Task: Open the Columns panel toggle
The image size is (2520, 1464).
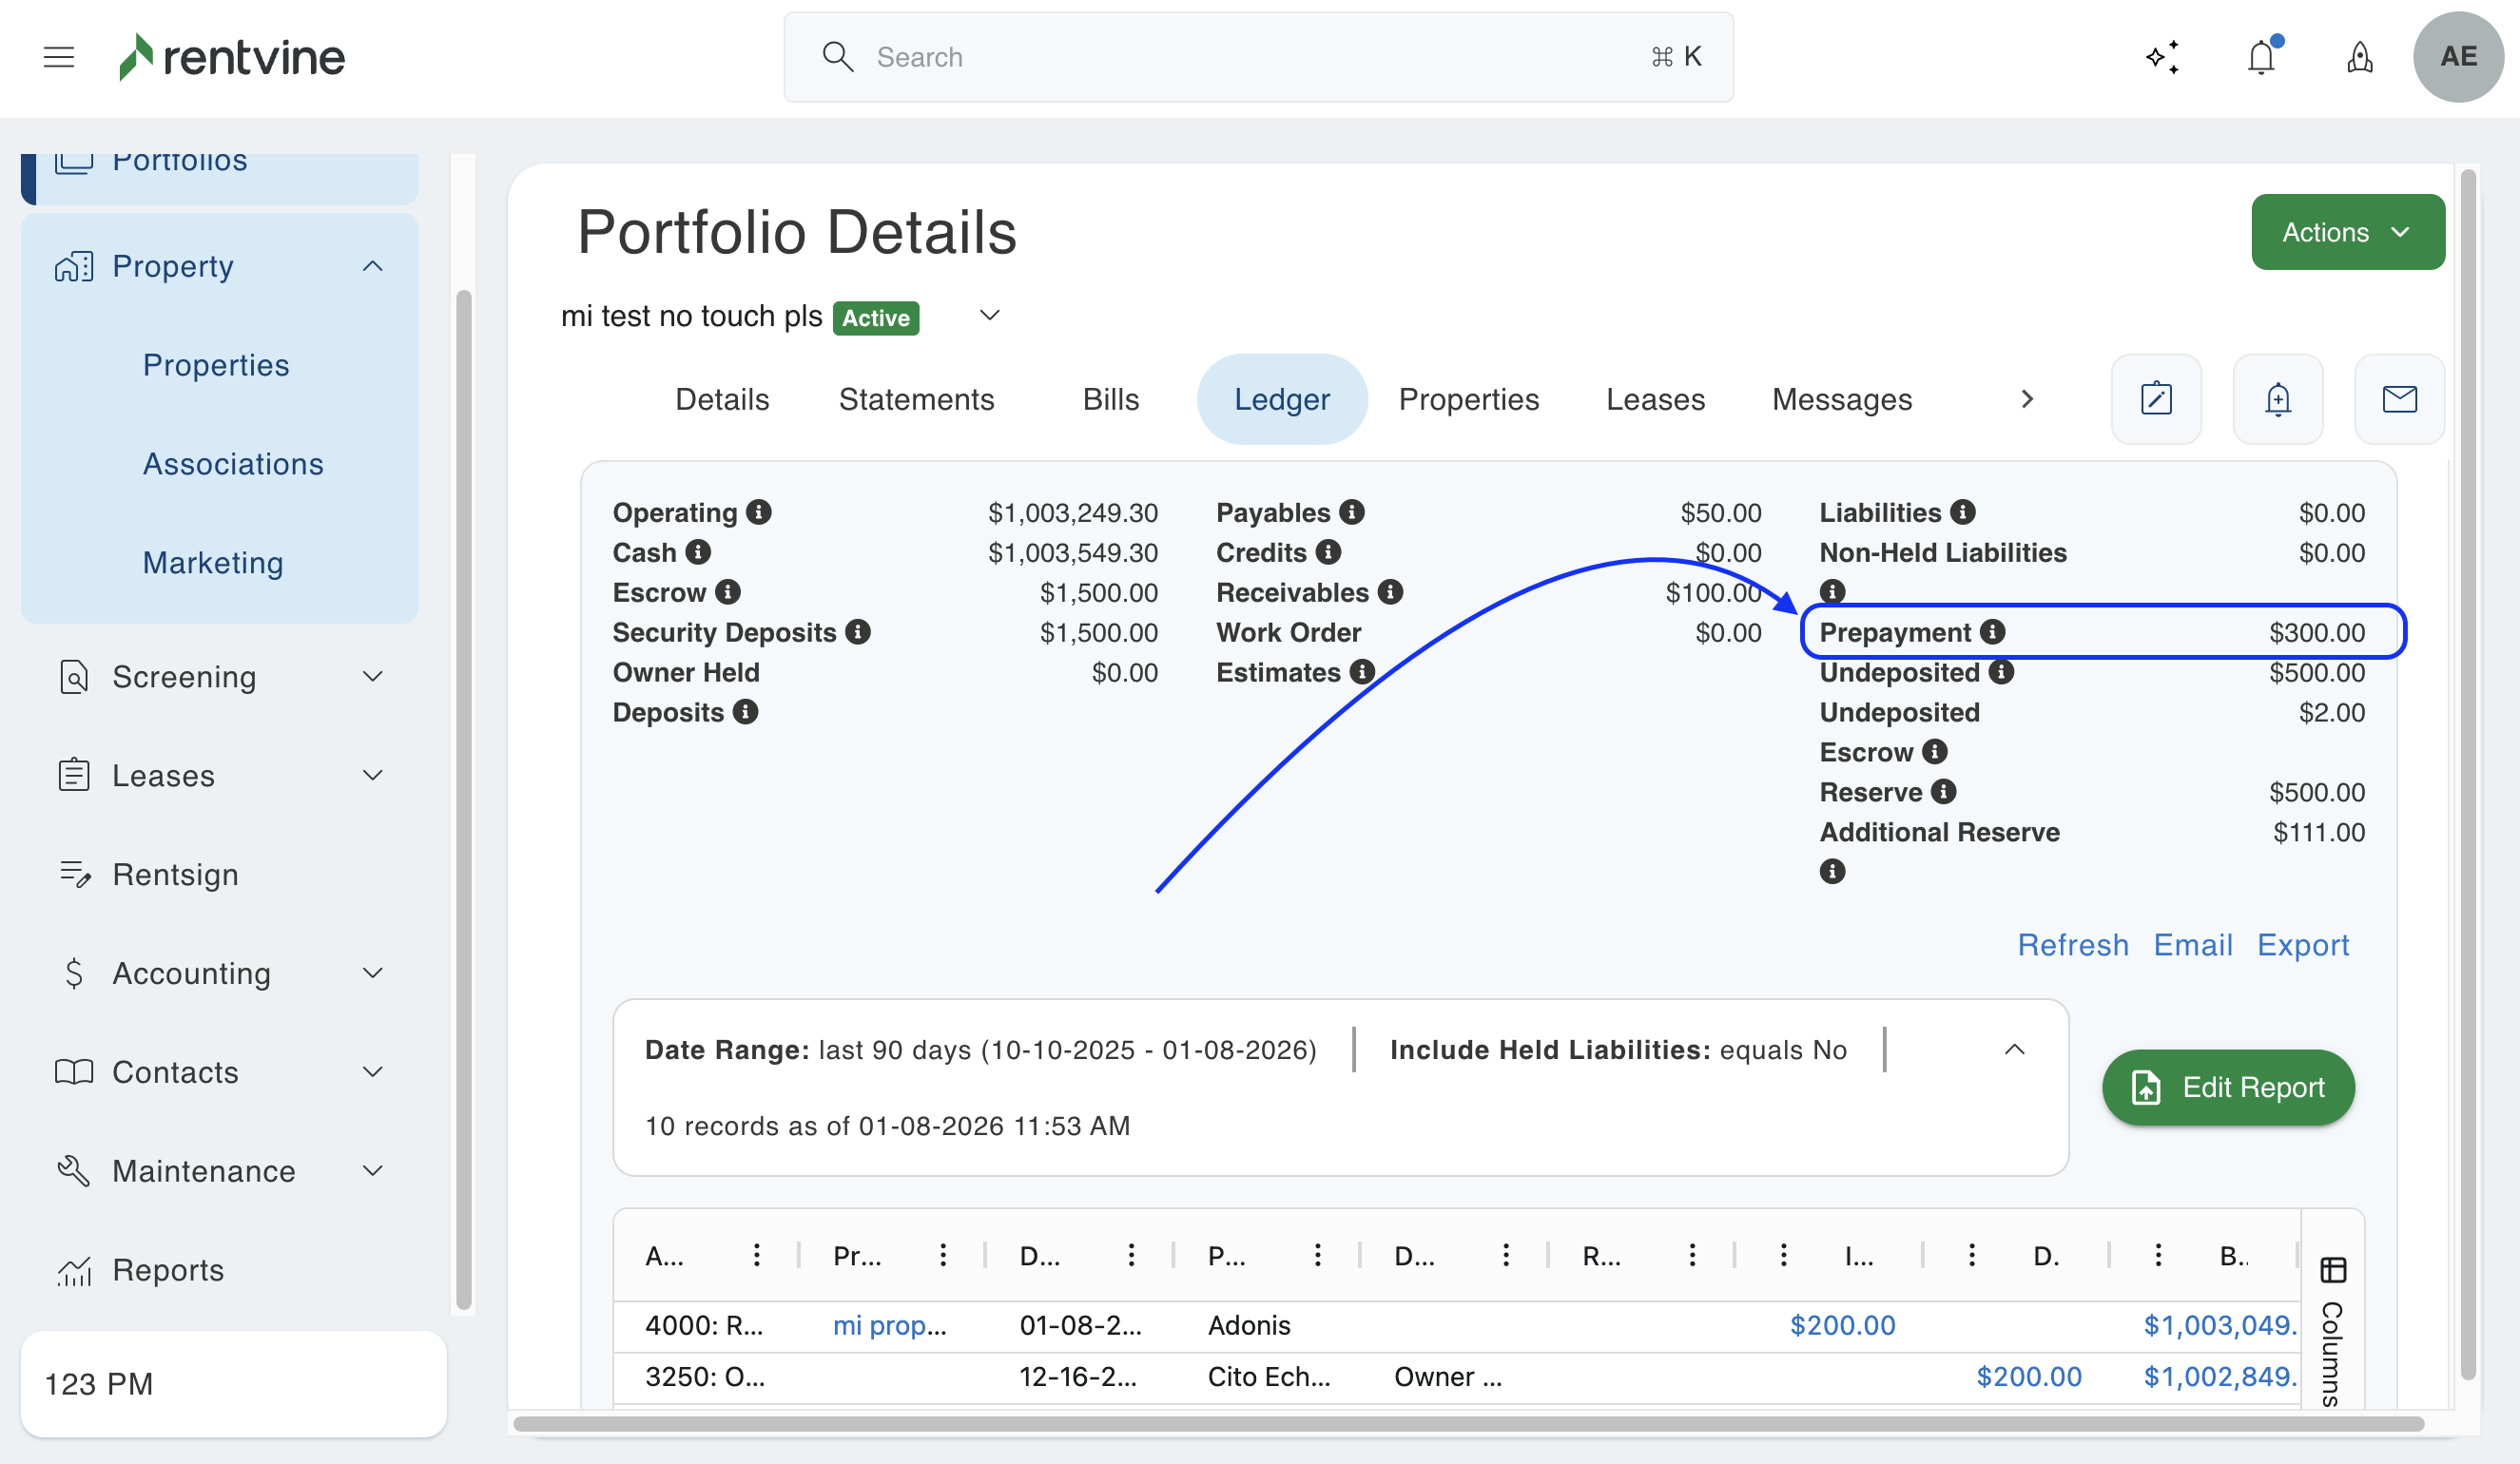Action: (2332, 1330)
